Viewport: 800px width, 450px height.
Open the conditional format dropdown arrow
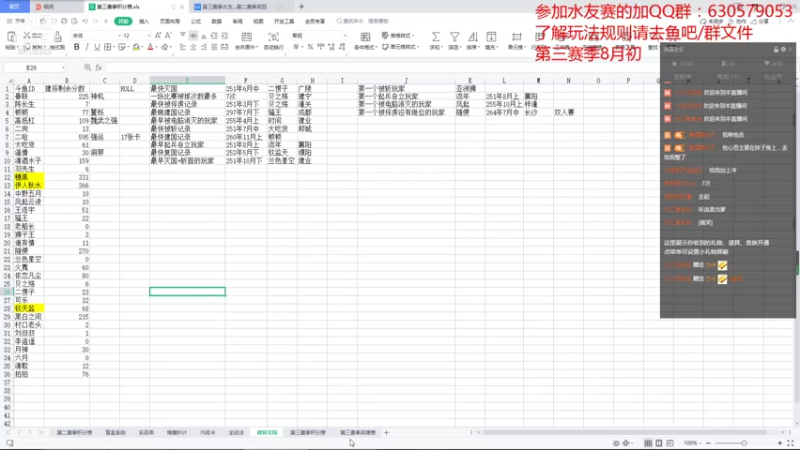pyautogui.click(x=376, y=47)
